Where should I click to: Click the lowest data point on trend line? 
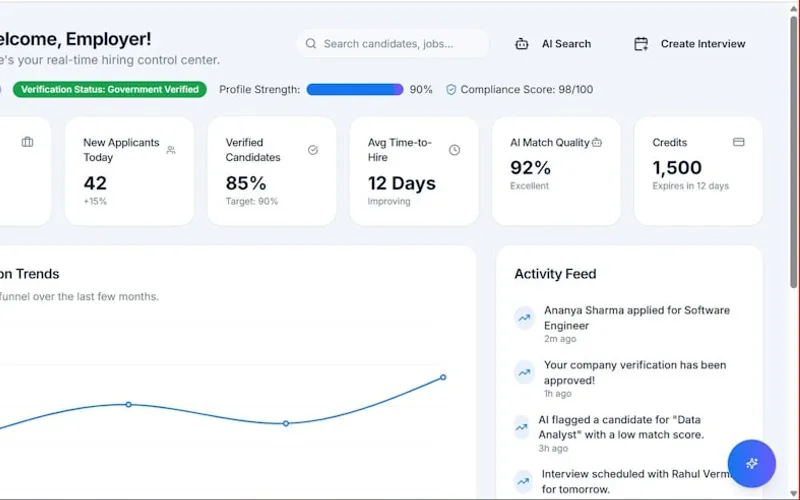pos(286,423)
